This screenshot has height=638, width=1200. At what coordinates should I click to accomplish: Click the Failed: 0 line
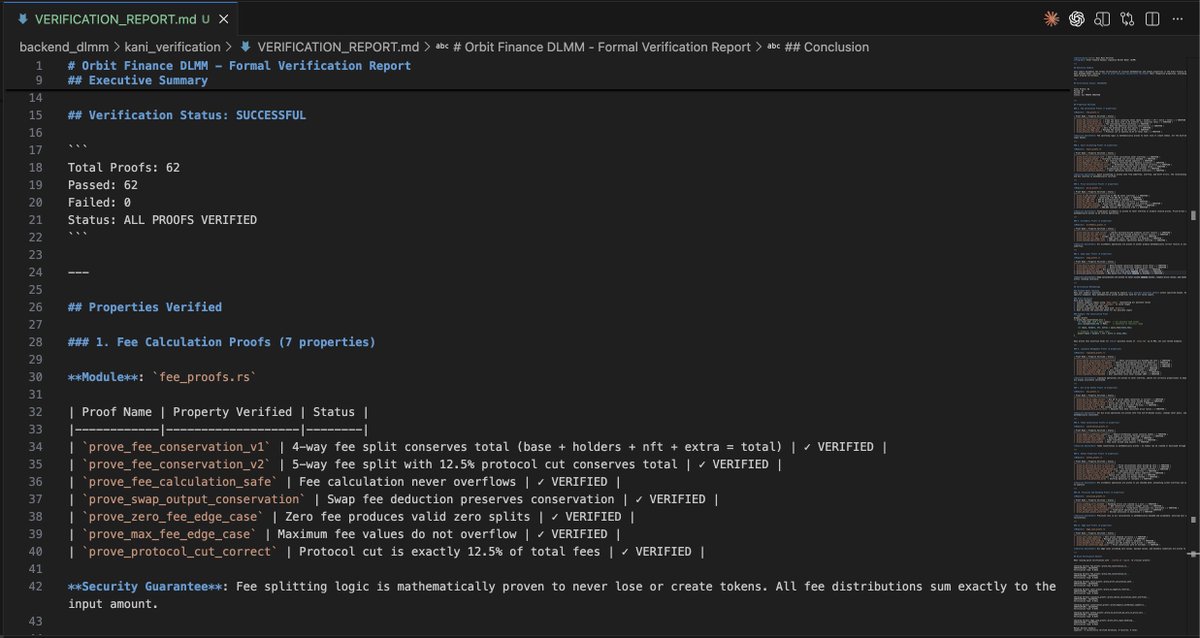click(99, 203)
